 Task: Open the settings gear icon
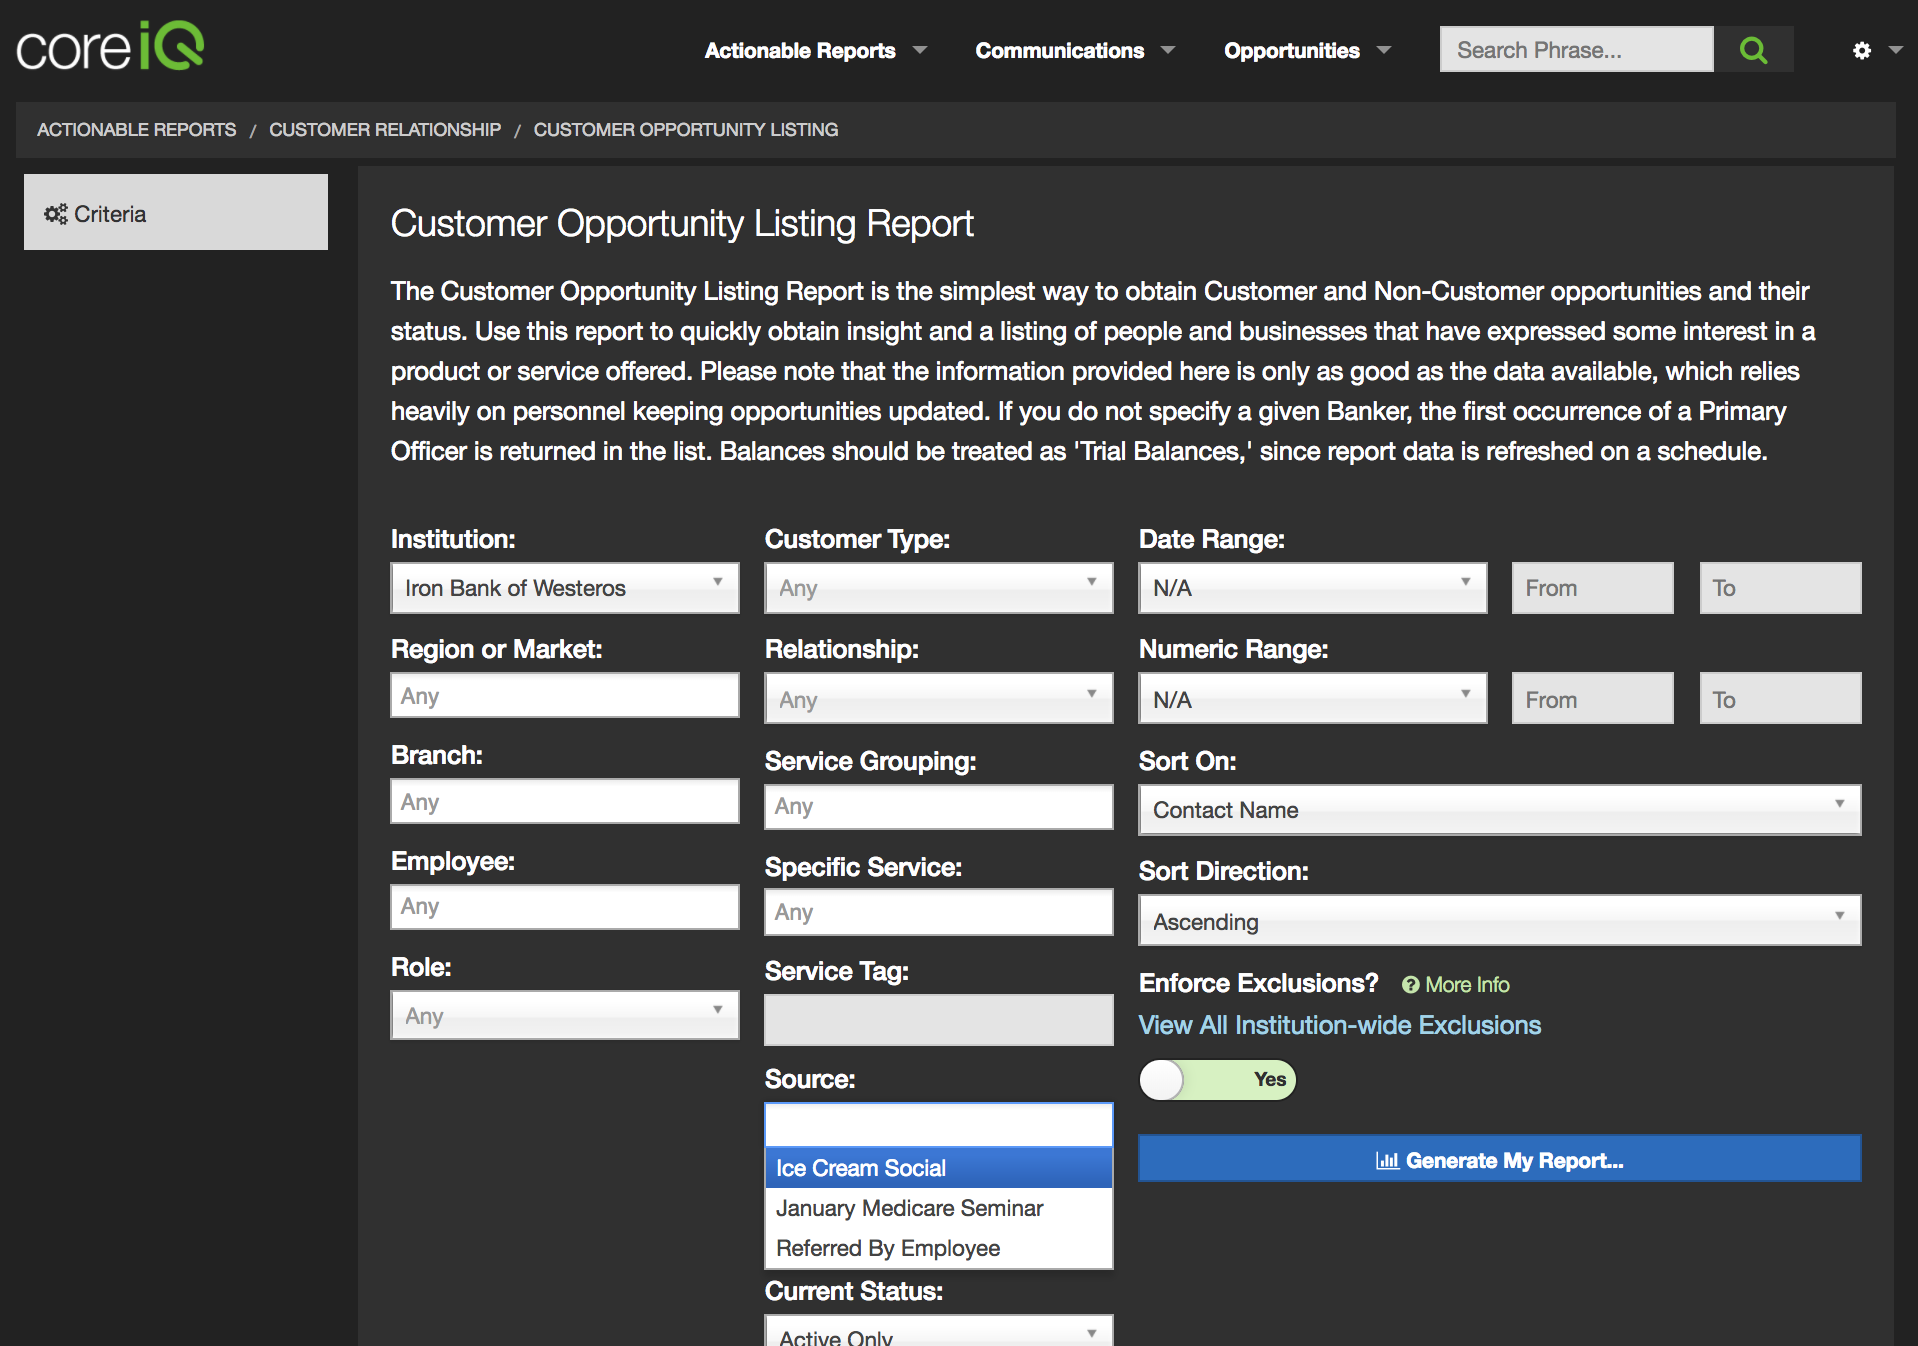click(x=1861, y=50)
